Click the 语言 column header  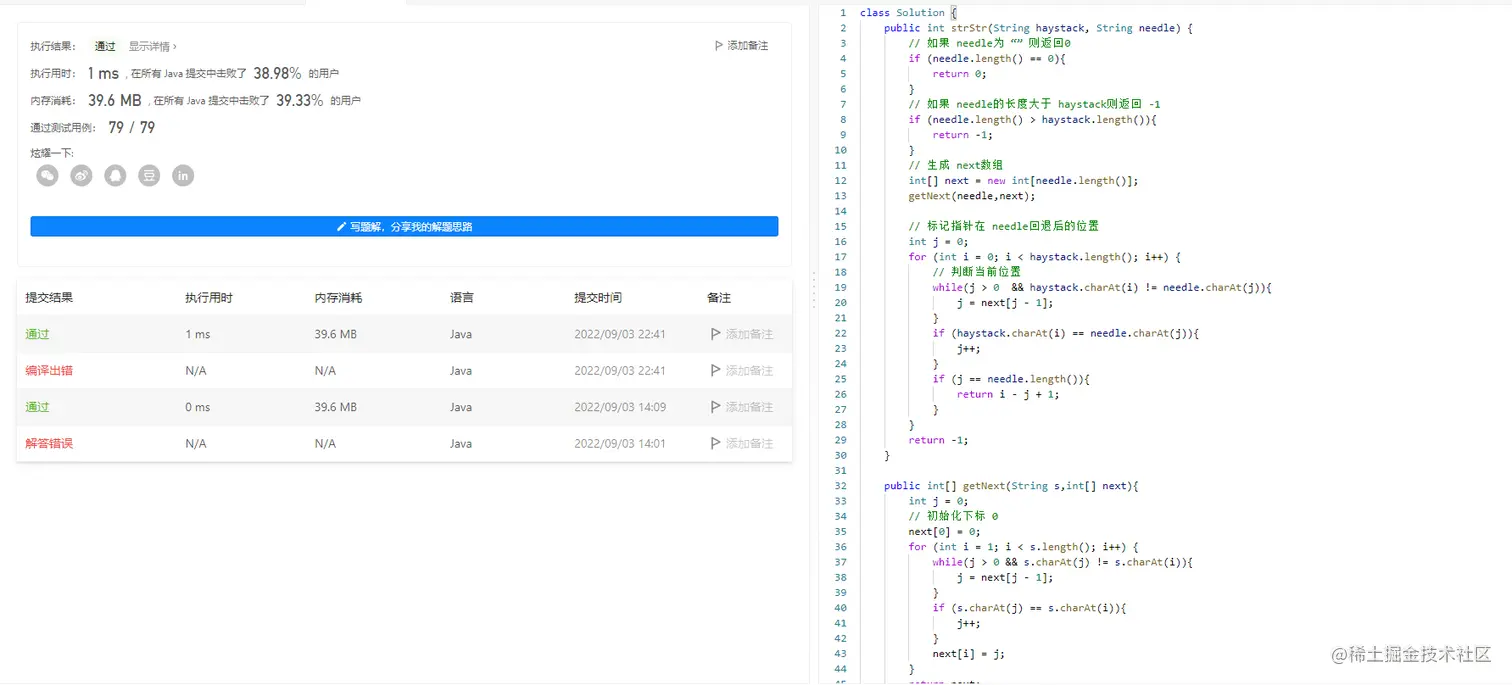[462, 298]
